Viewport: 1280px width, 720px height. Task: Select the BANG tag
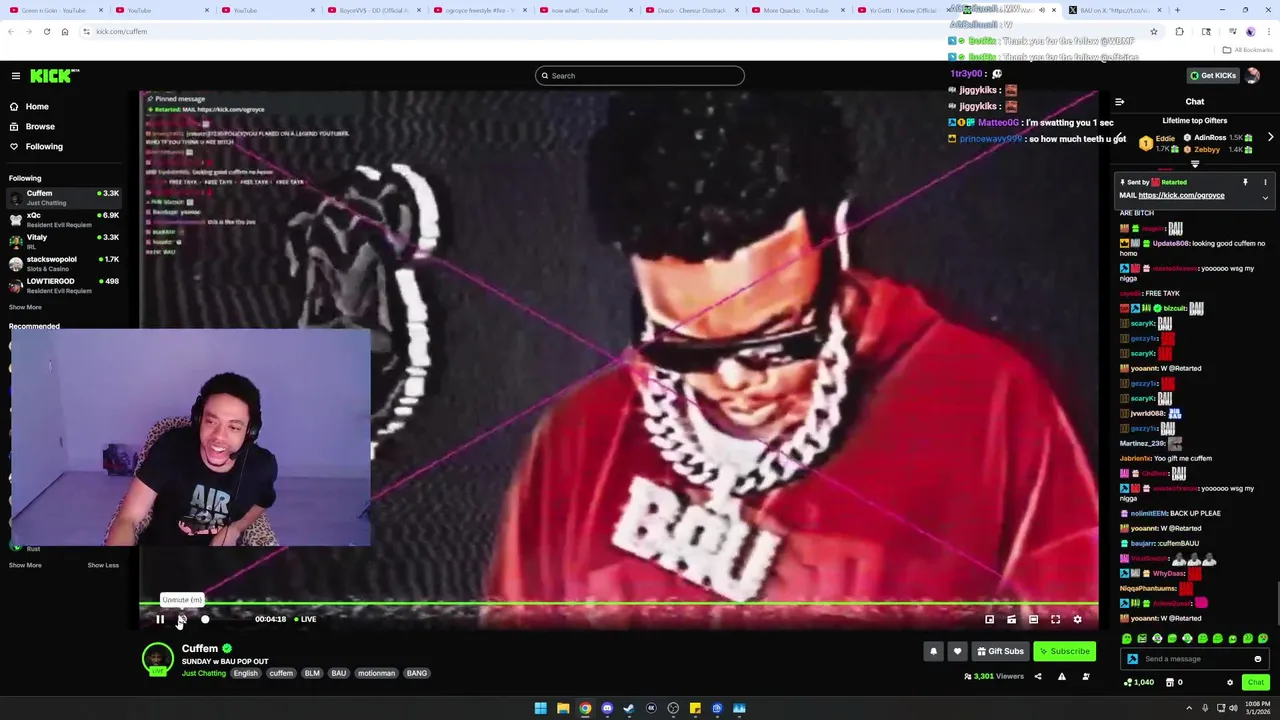pyautogui.click(x=417, y=673)
